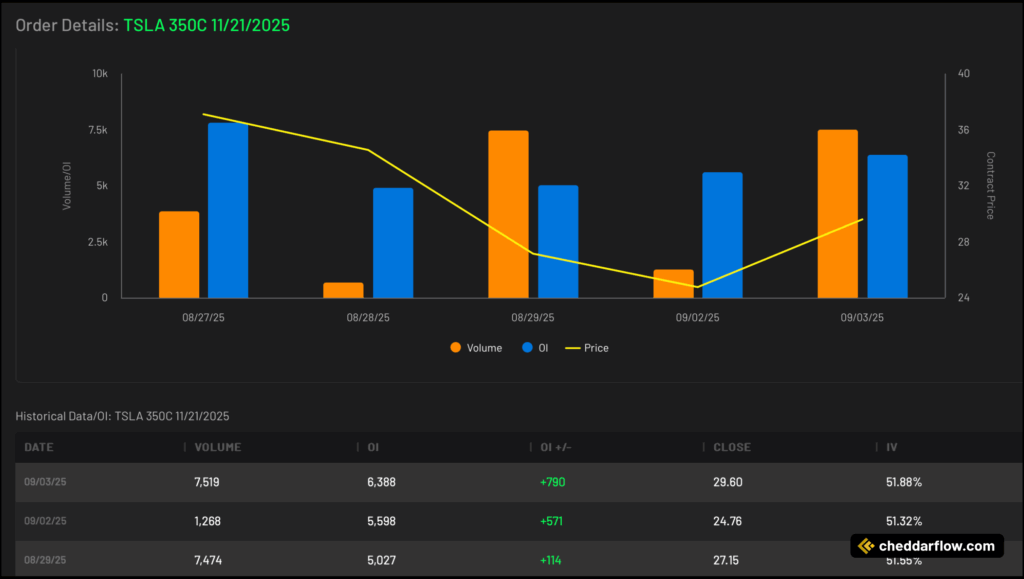Click the volume value 1,268
1024x579 pixels.
pos(207,522)
